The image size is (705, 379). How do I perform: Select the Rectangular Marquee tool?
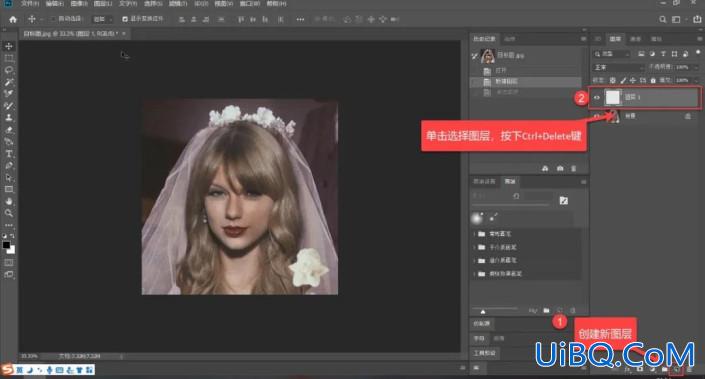point(9,58)
